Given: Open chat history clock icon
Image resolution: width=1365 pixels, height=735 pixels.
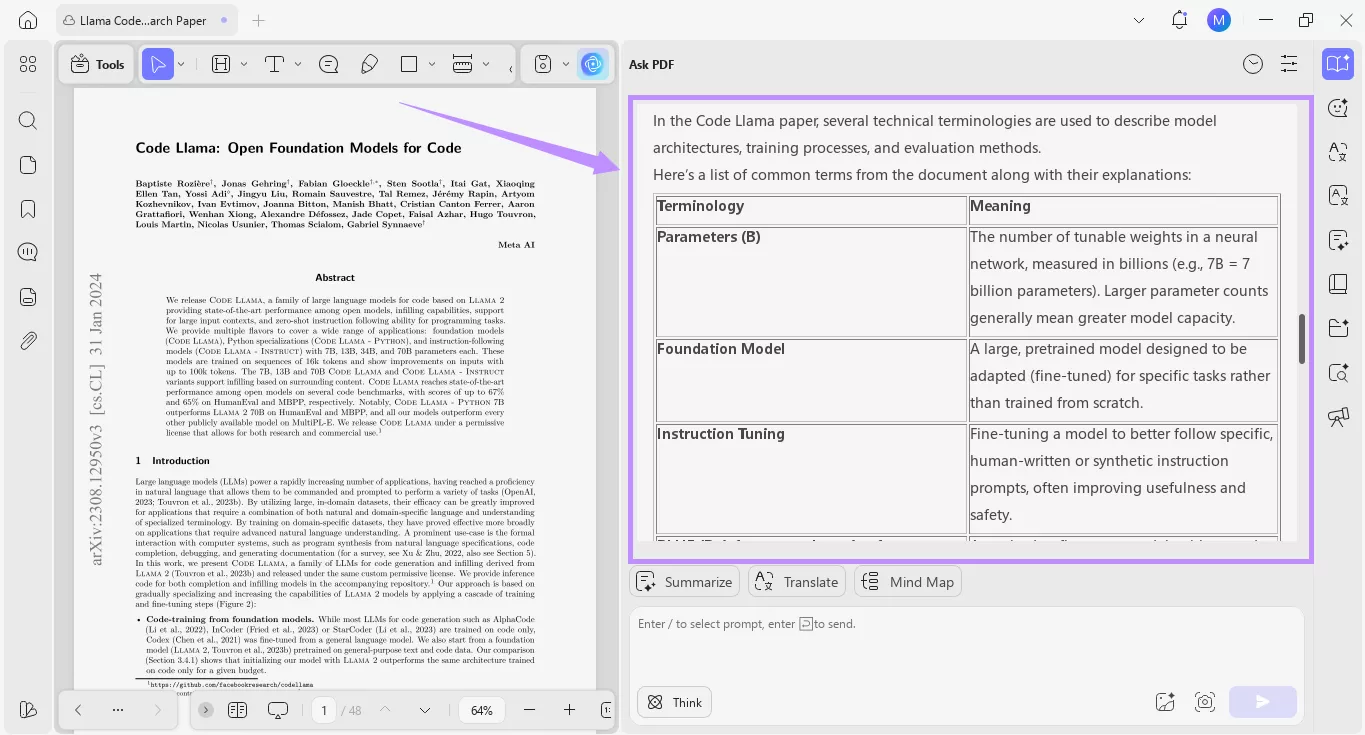Looking at the screenshot, I should pyautogui.click(x=1253, y=64).
